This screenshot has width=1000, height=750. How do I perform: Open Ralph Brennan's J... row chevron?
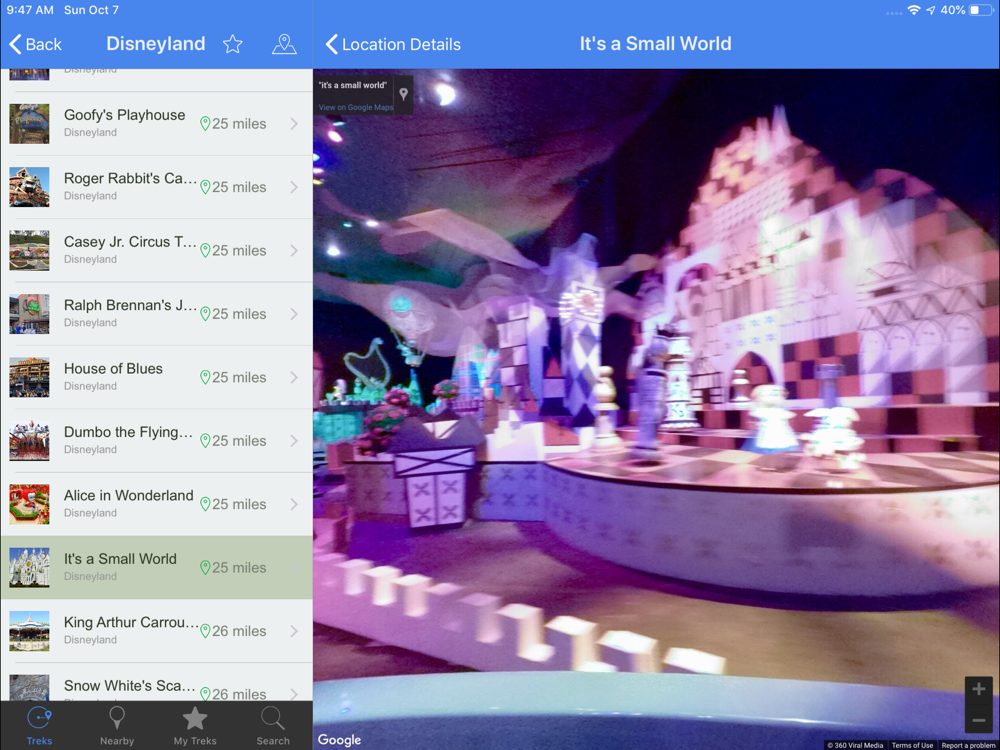click(x=294, y=314)
